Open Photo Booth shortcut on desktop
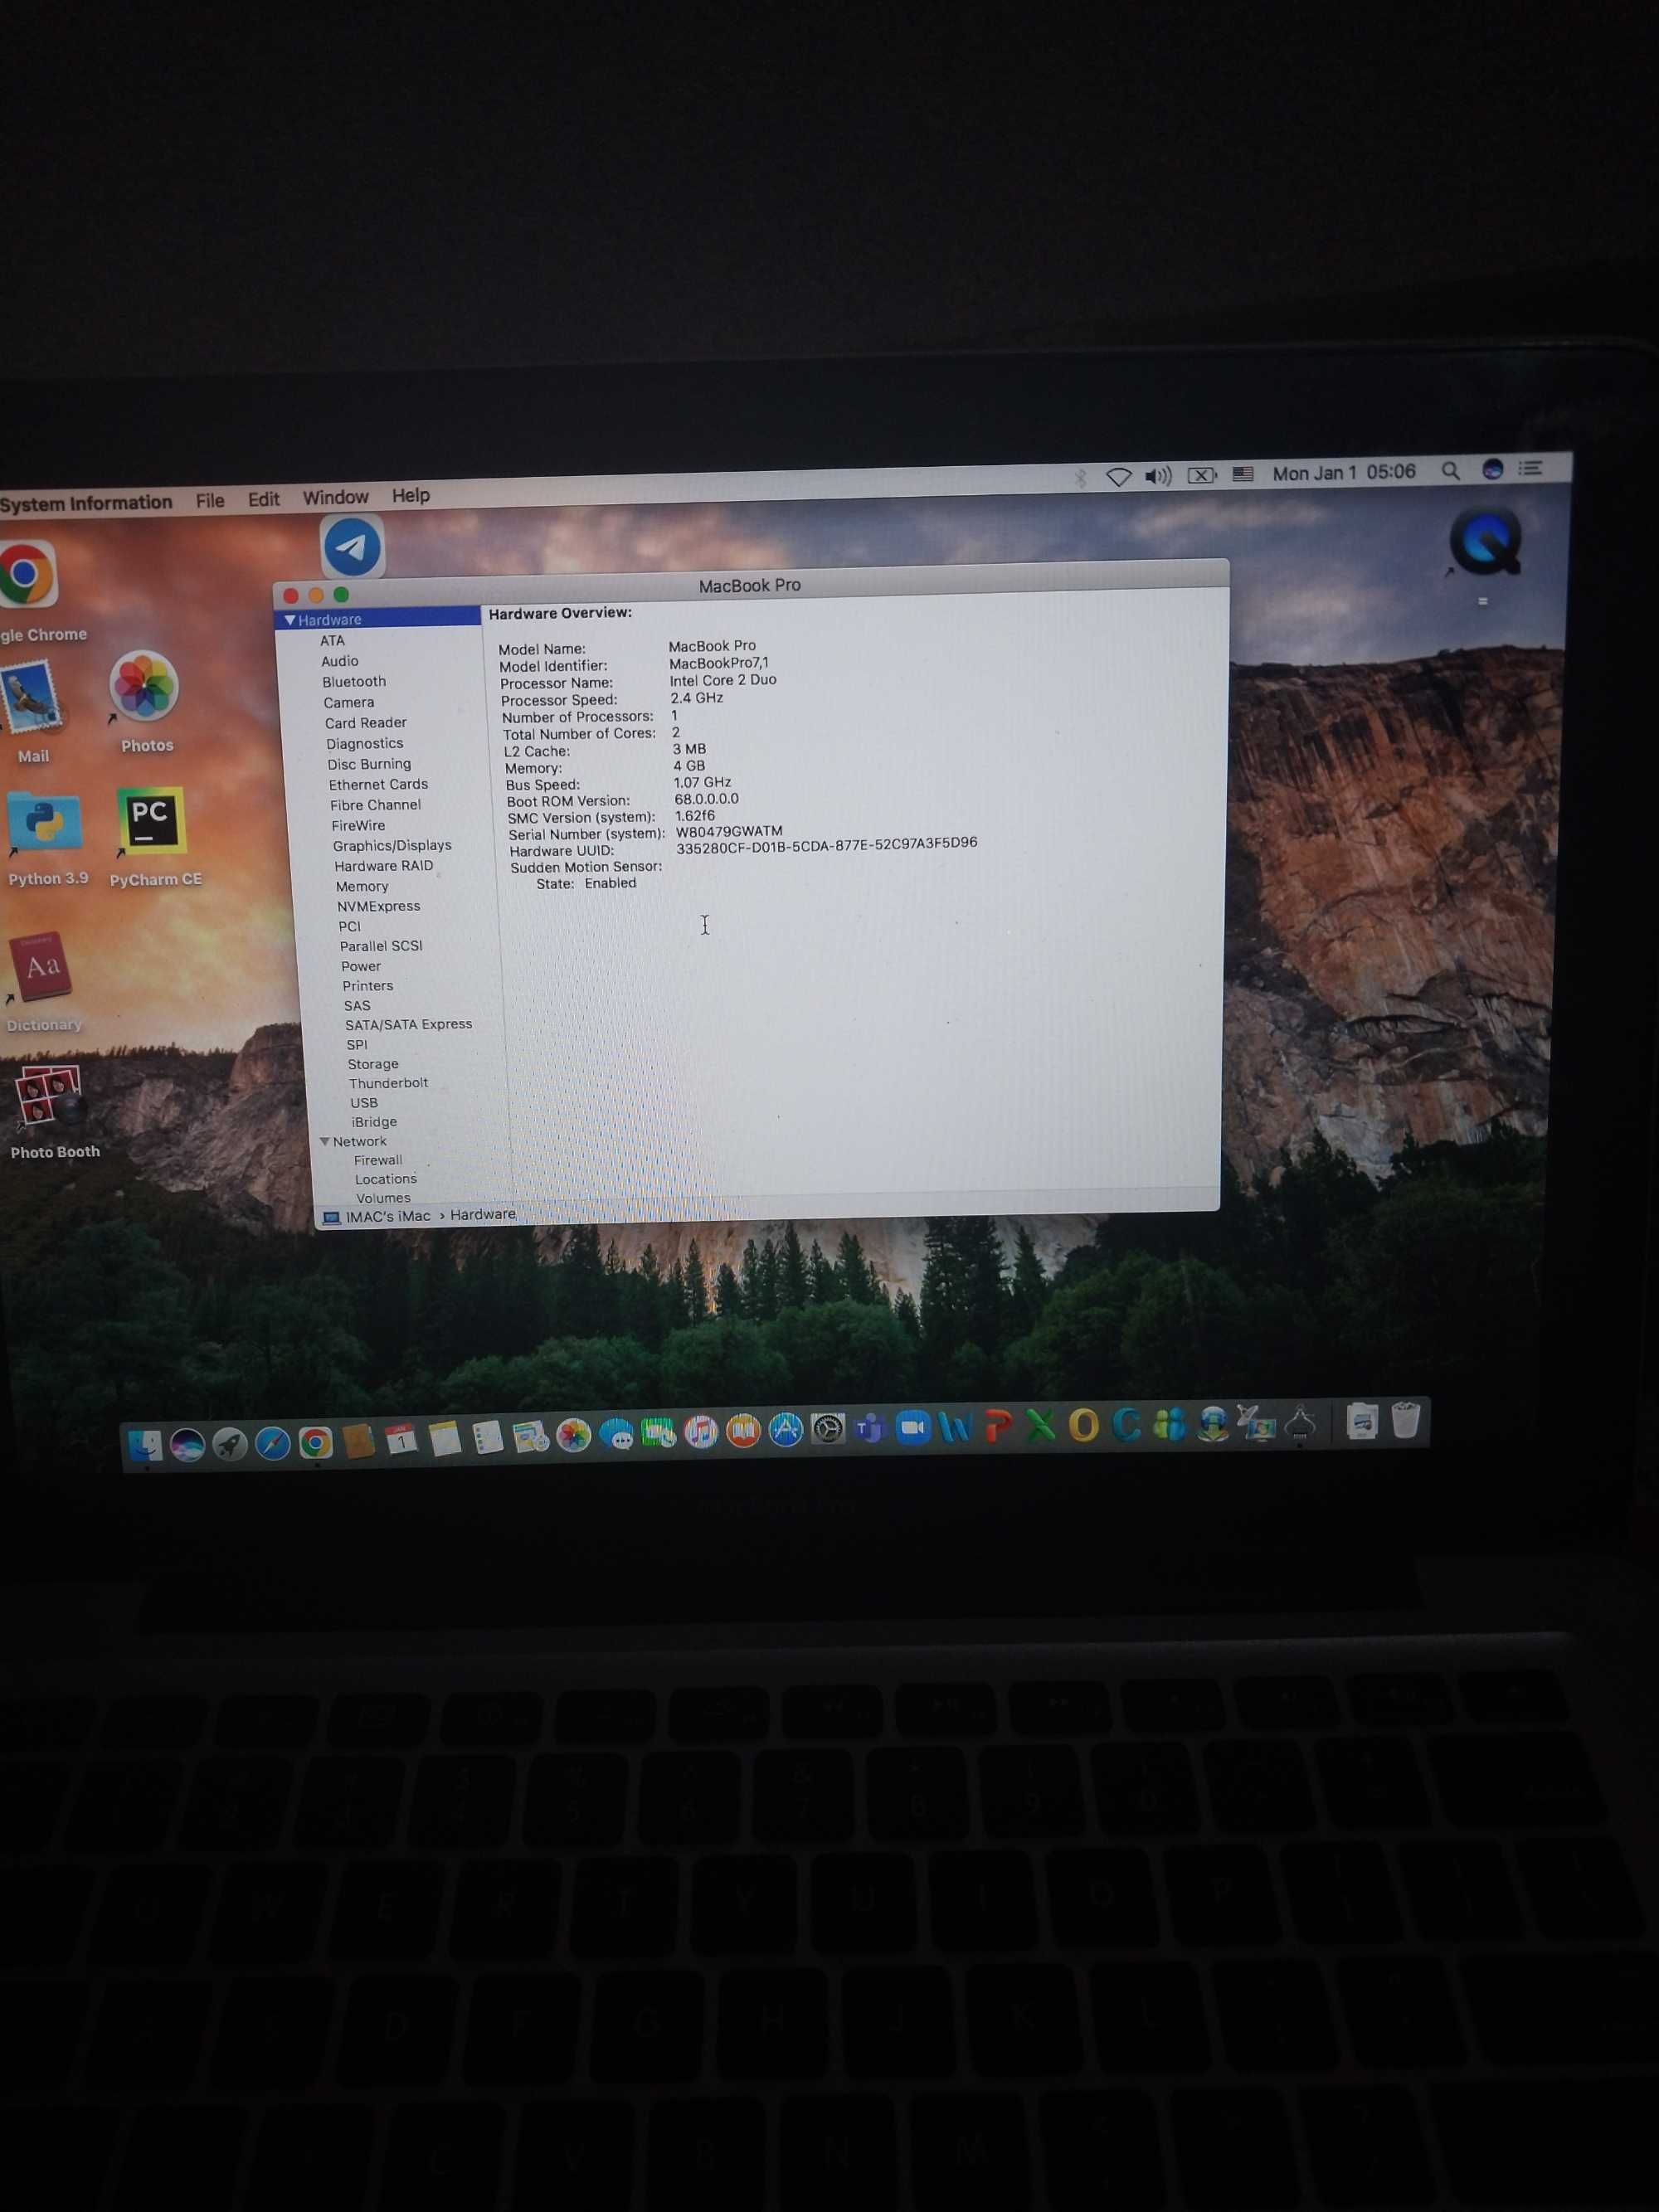1659x2212 pixels. (47, 1097)
